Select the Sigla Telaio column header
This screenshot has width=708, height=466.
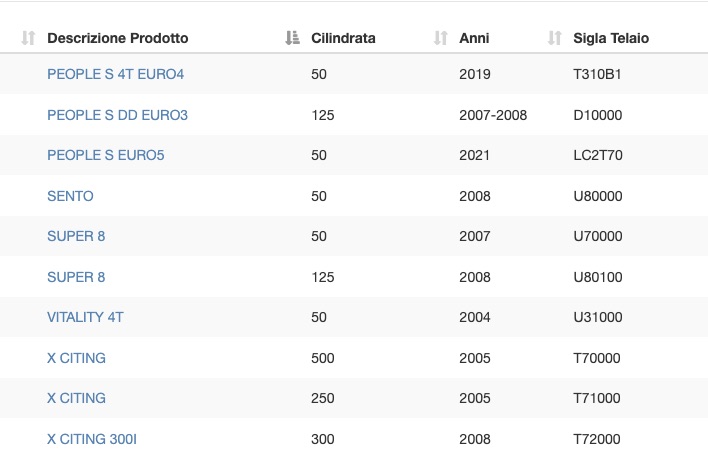611,38
